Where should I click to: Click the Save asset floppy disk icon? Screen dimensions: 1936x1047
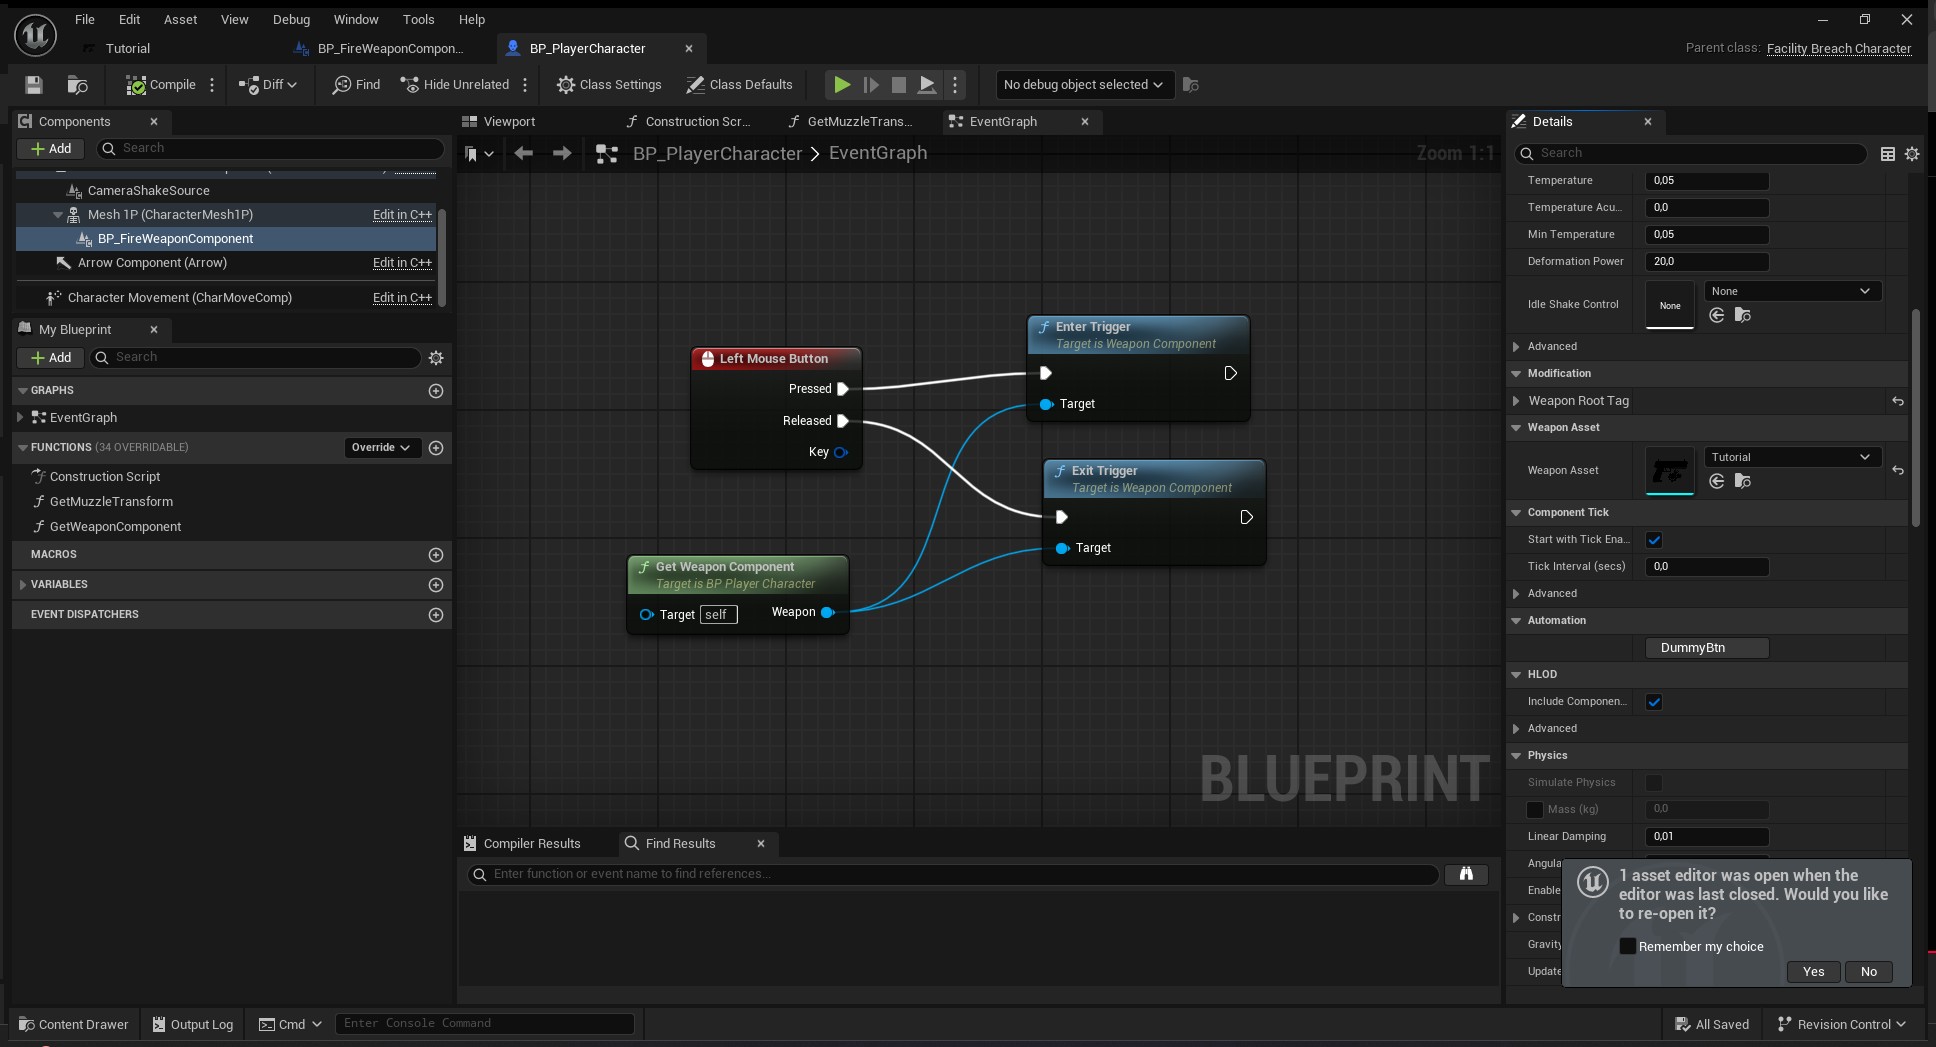pyautogui.click(x=34, y=85)
